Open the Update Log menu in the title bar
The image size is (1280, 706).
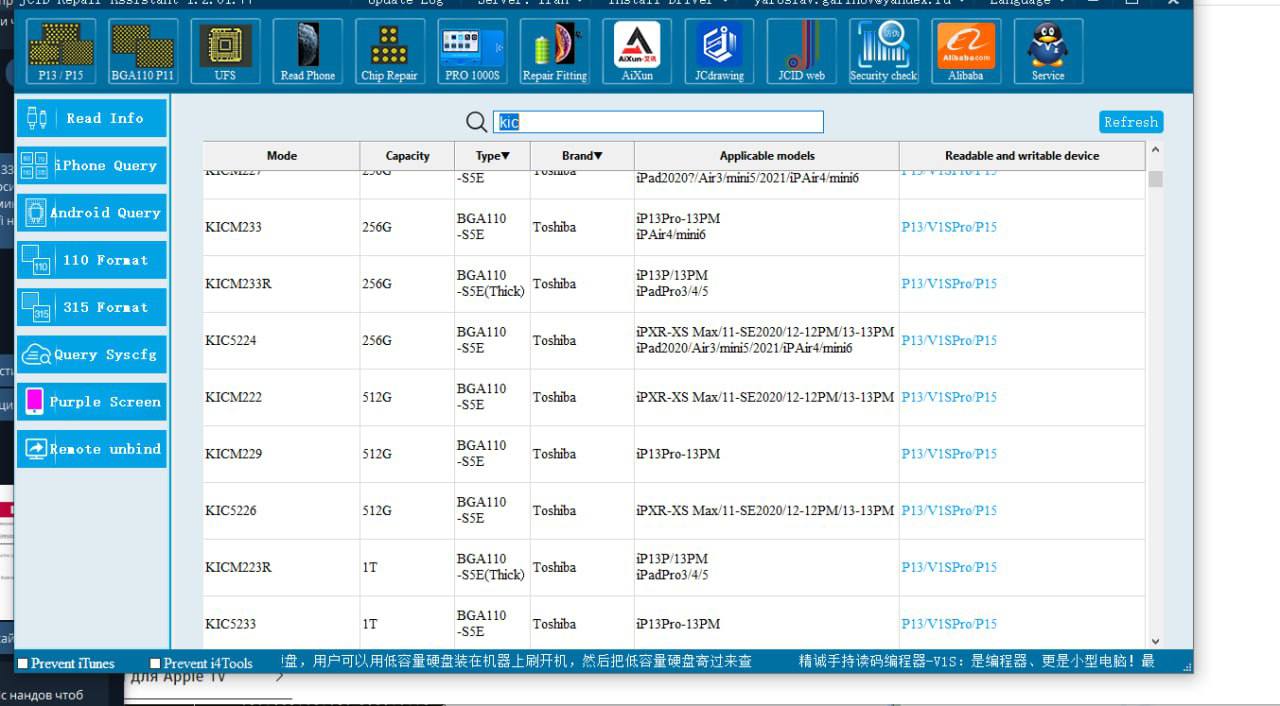pyautogui.click(x=405, y=3)
